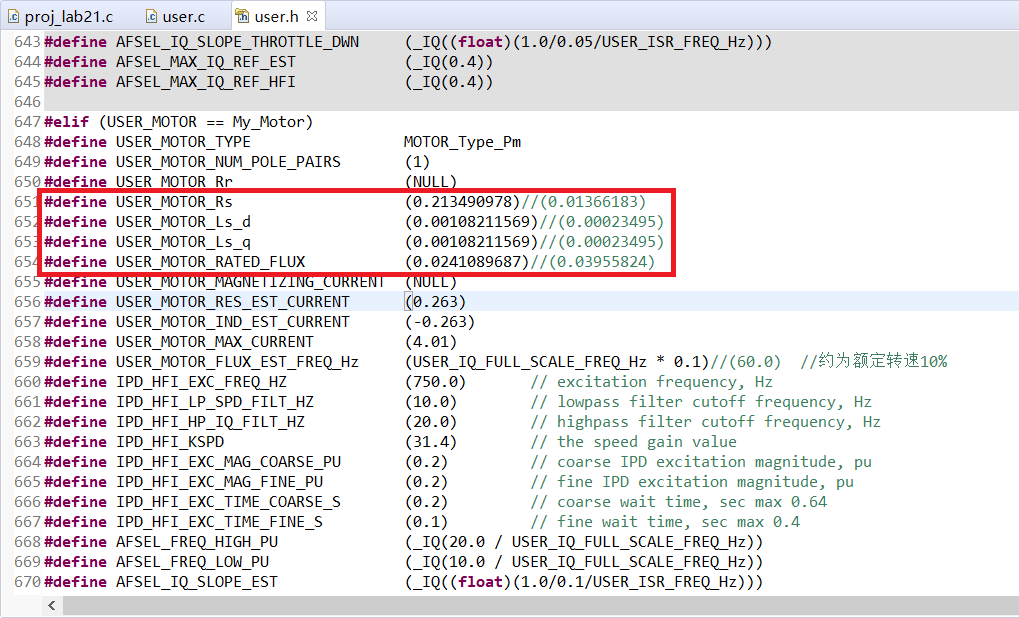The width and height of the screenshot is (1019, 618).
Task: Click AFSEL_IQ_SLOPE_THROTTLE_DWN macro name
Action: 237,42
